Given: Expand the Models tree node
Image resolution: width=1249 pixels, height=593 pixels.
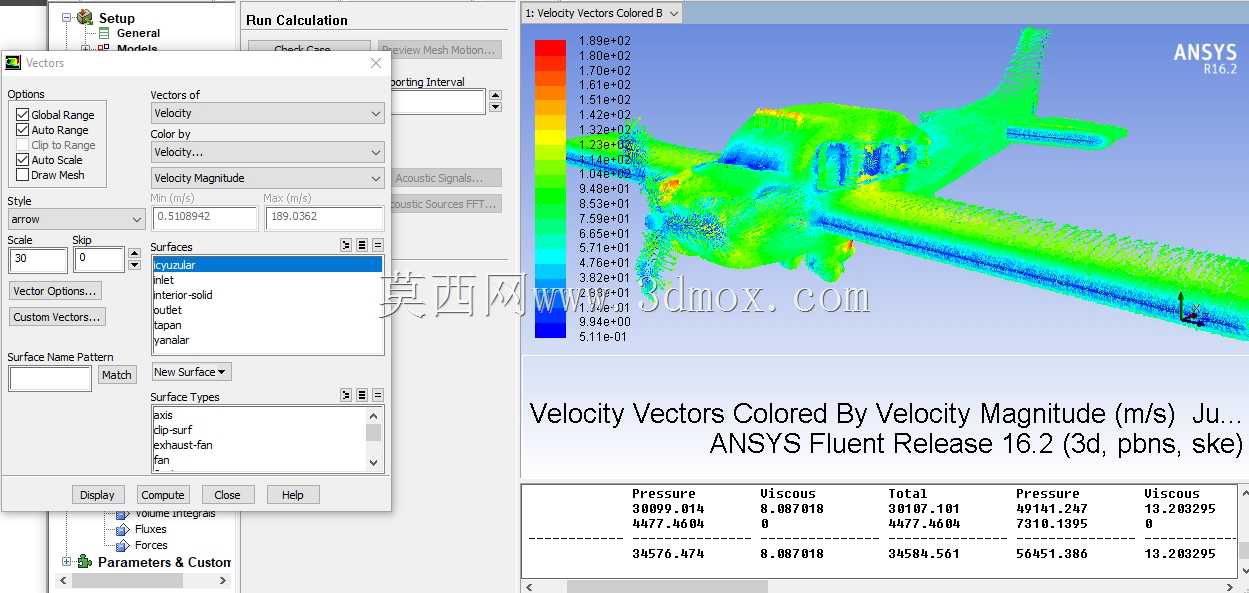Looking at the screenshot, I should coord(85,48).
